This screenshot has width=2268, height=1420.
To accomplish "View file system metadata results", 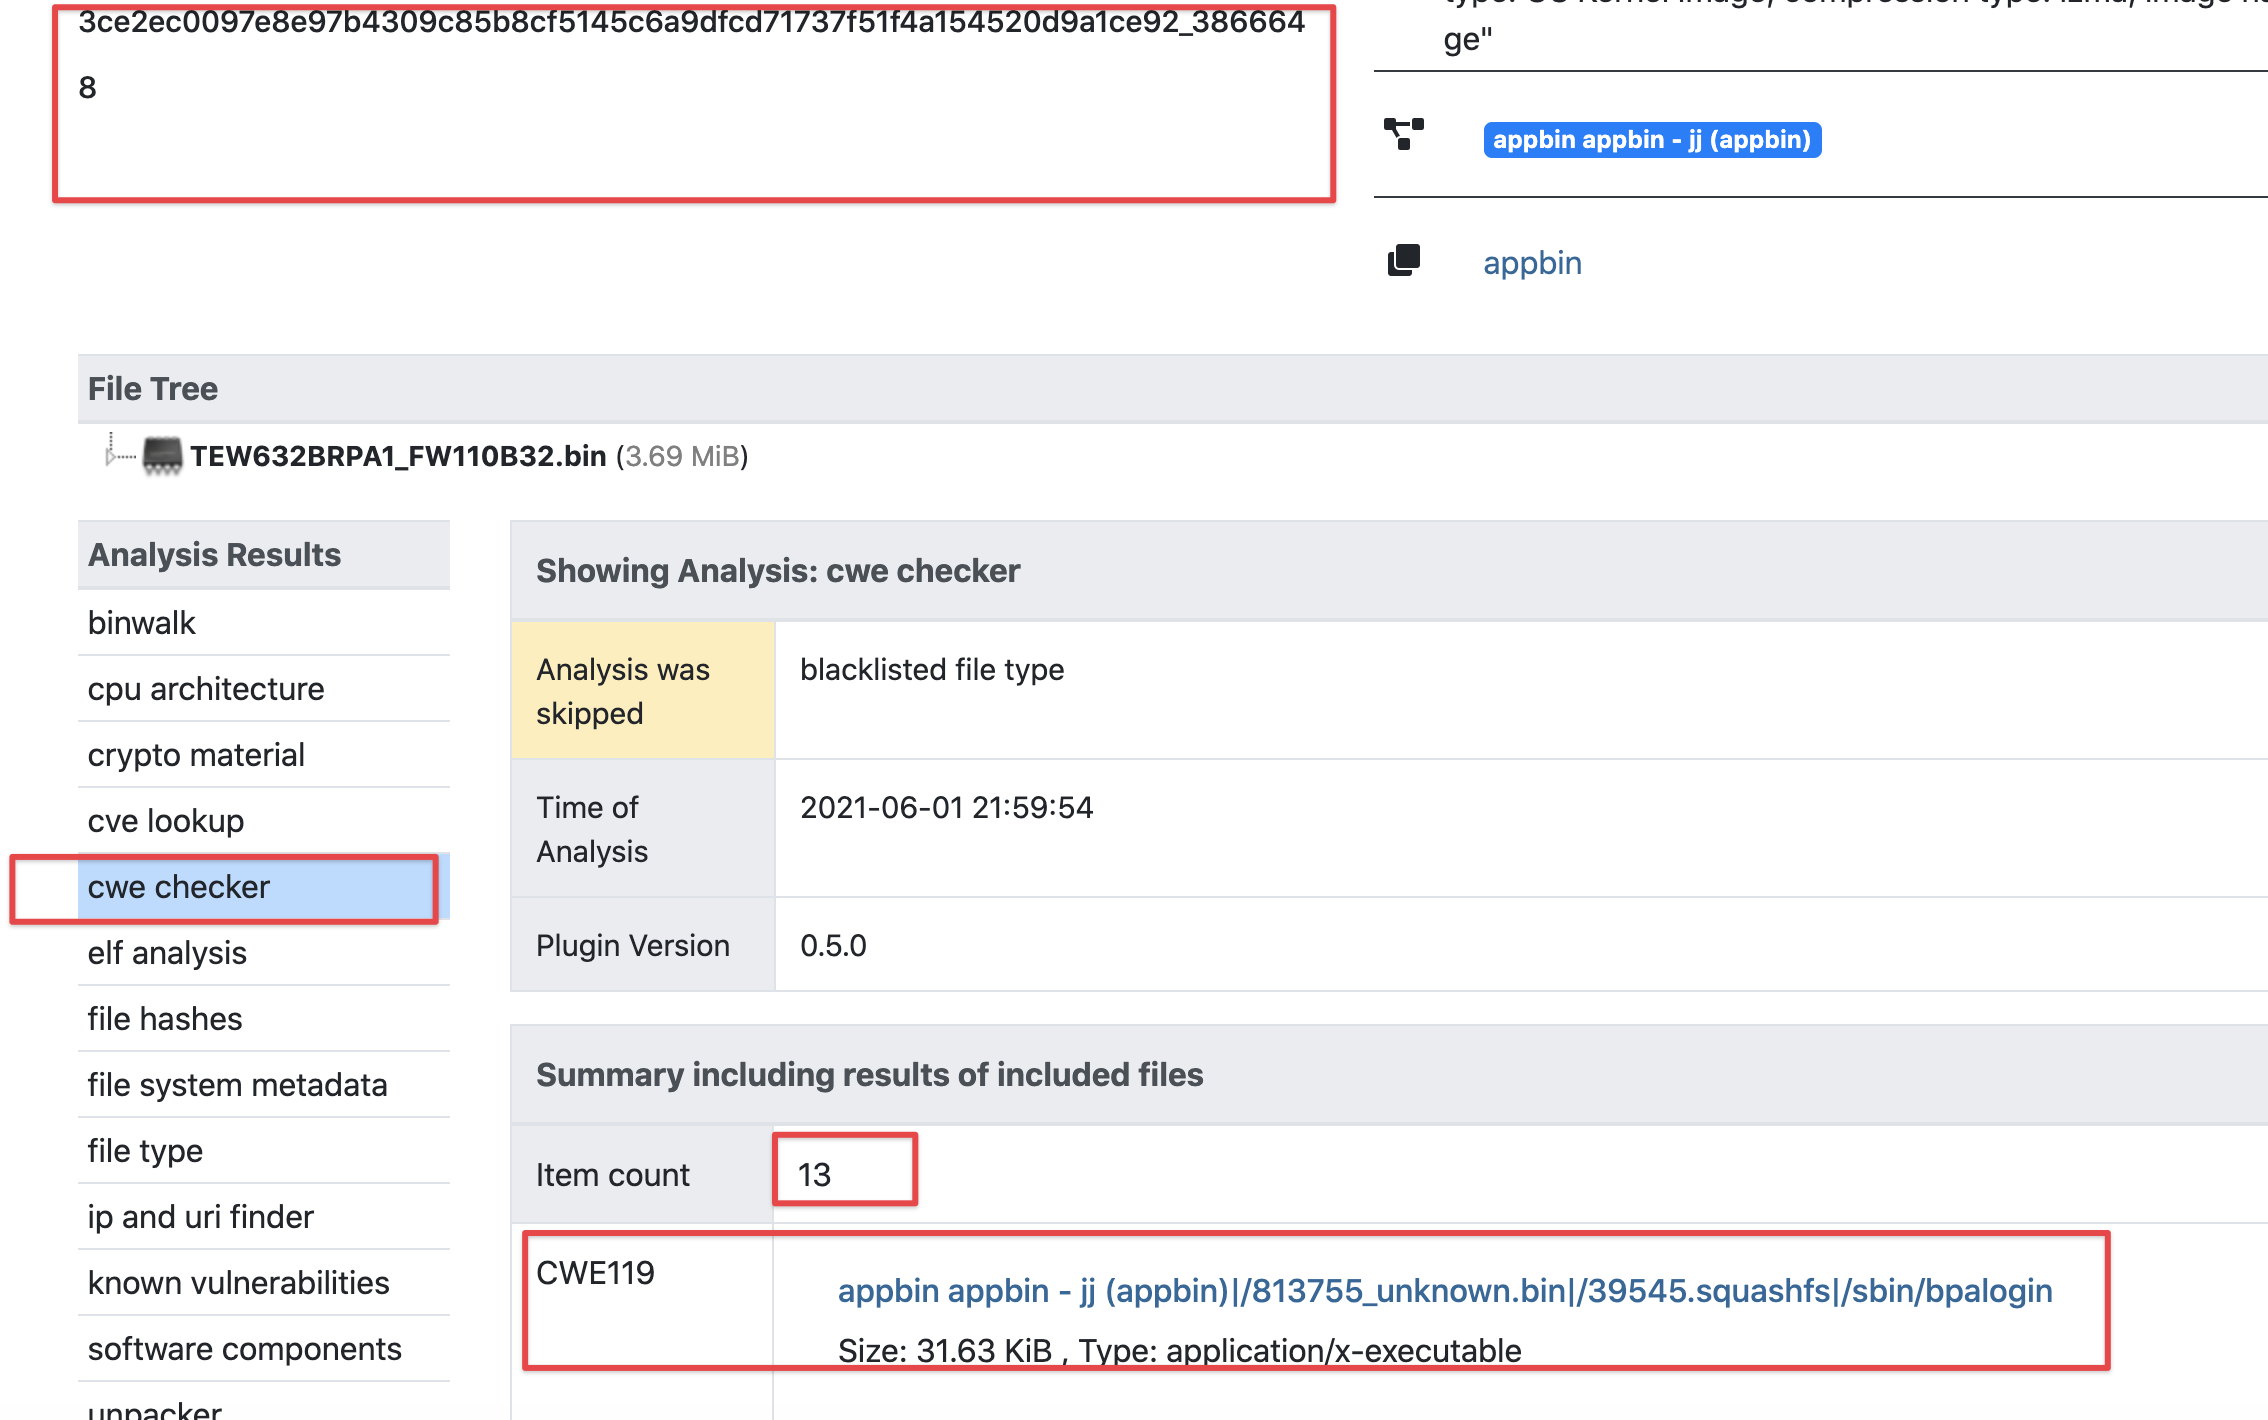I will click(237, 1084).
